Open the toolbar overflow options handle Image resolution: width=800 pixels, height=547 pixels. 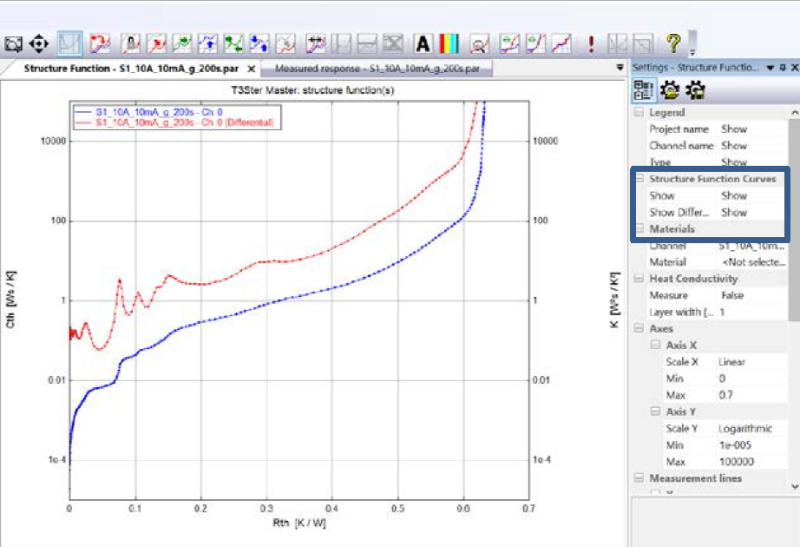point(692,44)
